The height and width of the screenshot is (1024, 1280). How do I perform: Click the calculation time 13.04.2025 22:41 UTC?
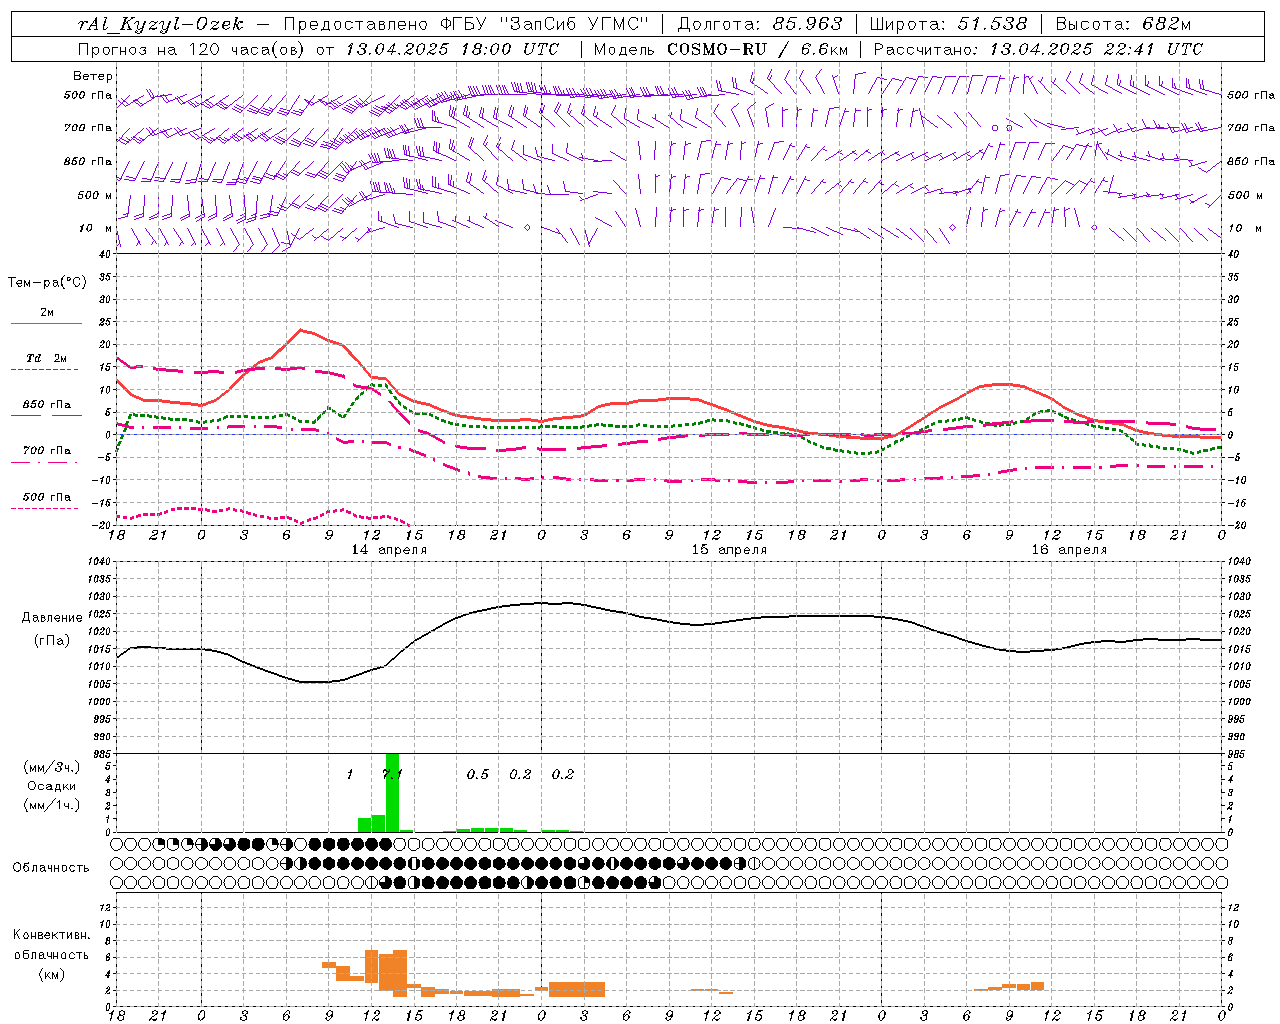(1096, 49)
